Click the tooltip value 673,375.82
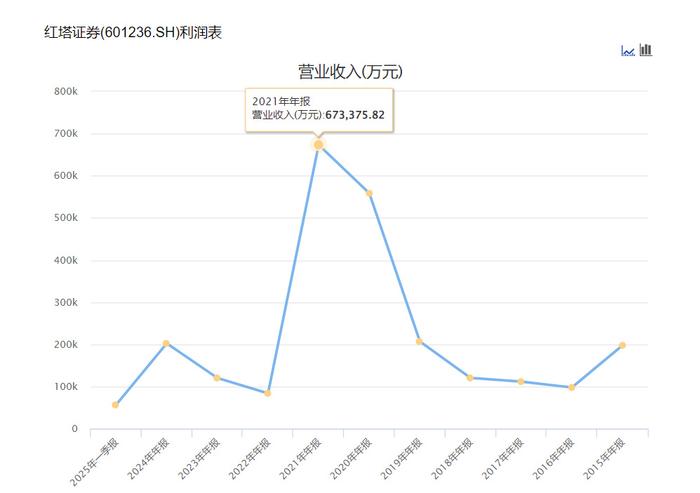This screenshot has width=700, height=493. pyautogui.click(x=355, y=115)
